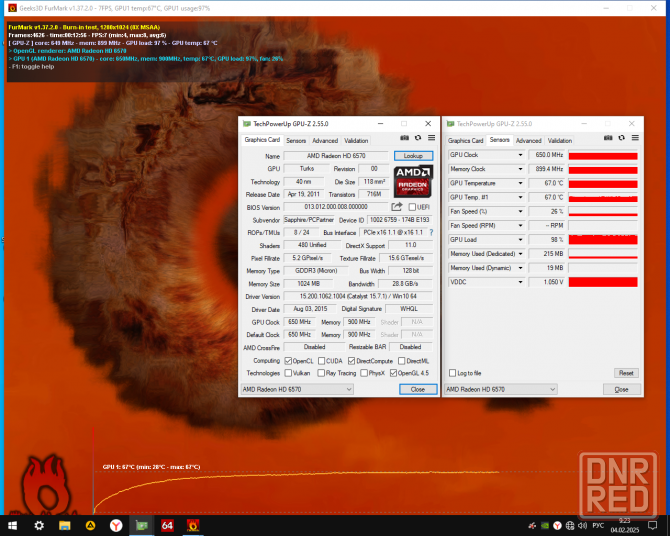The height and width of the screenshot is (536, 670).
Task: Click the network globe icon in system tray
Action: (x=570, y=525)
